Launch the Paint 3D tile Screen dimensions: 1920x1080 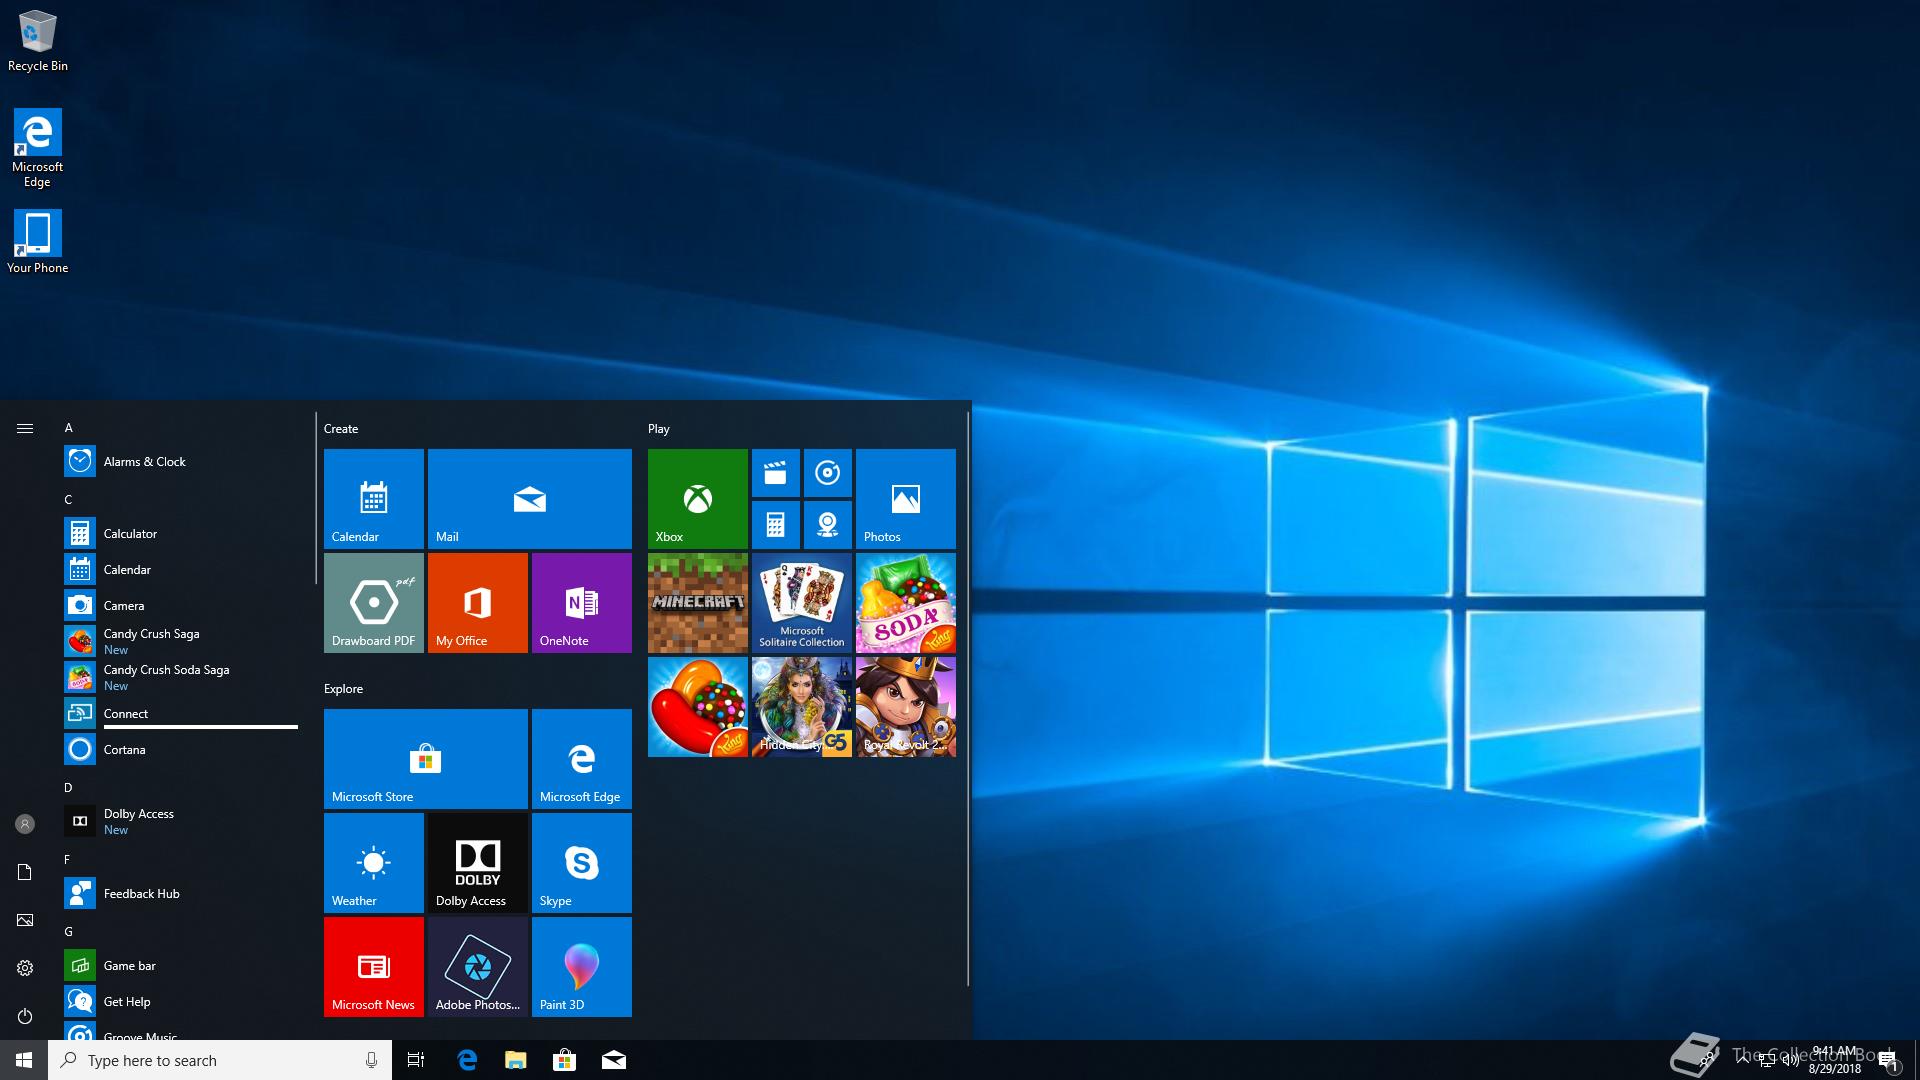click(x=581, y=966)
